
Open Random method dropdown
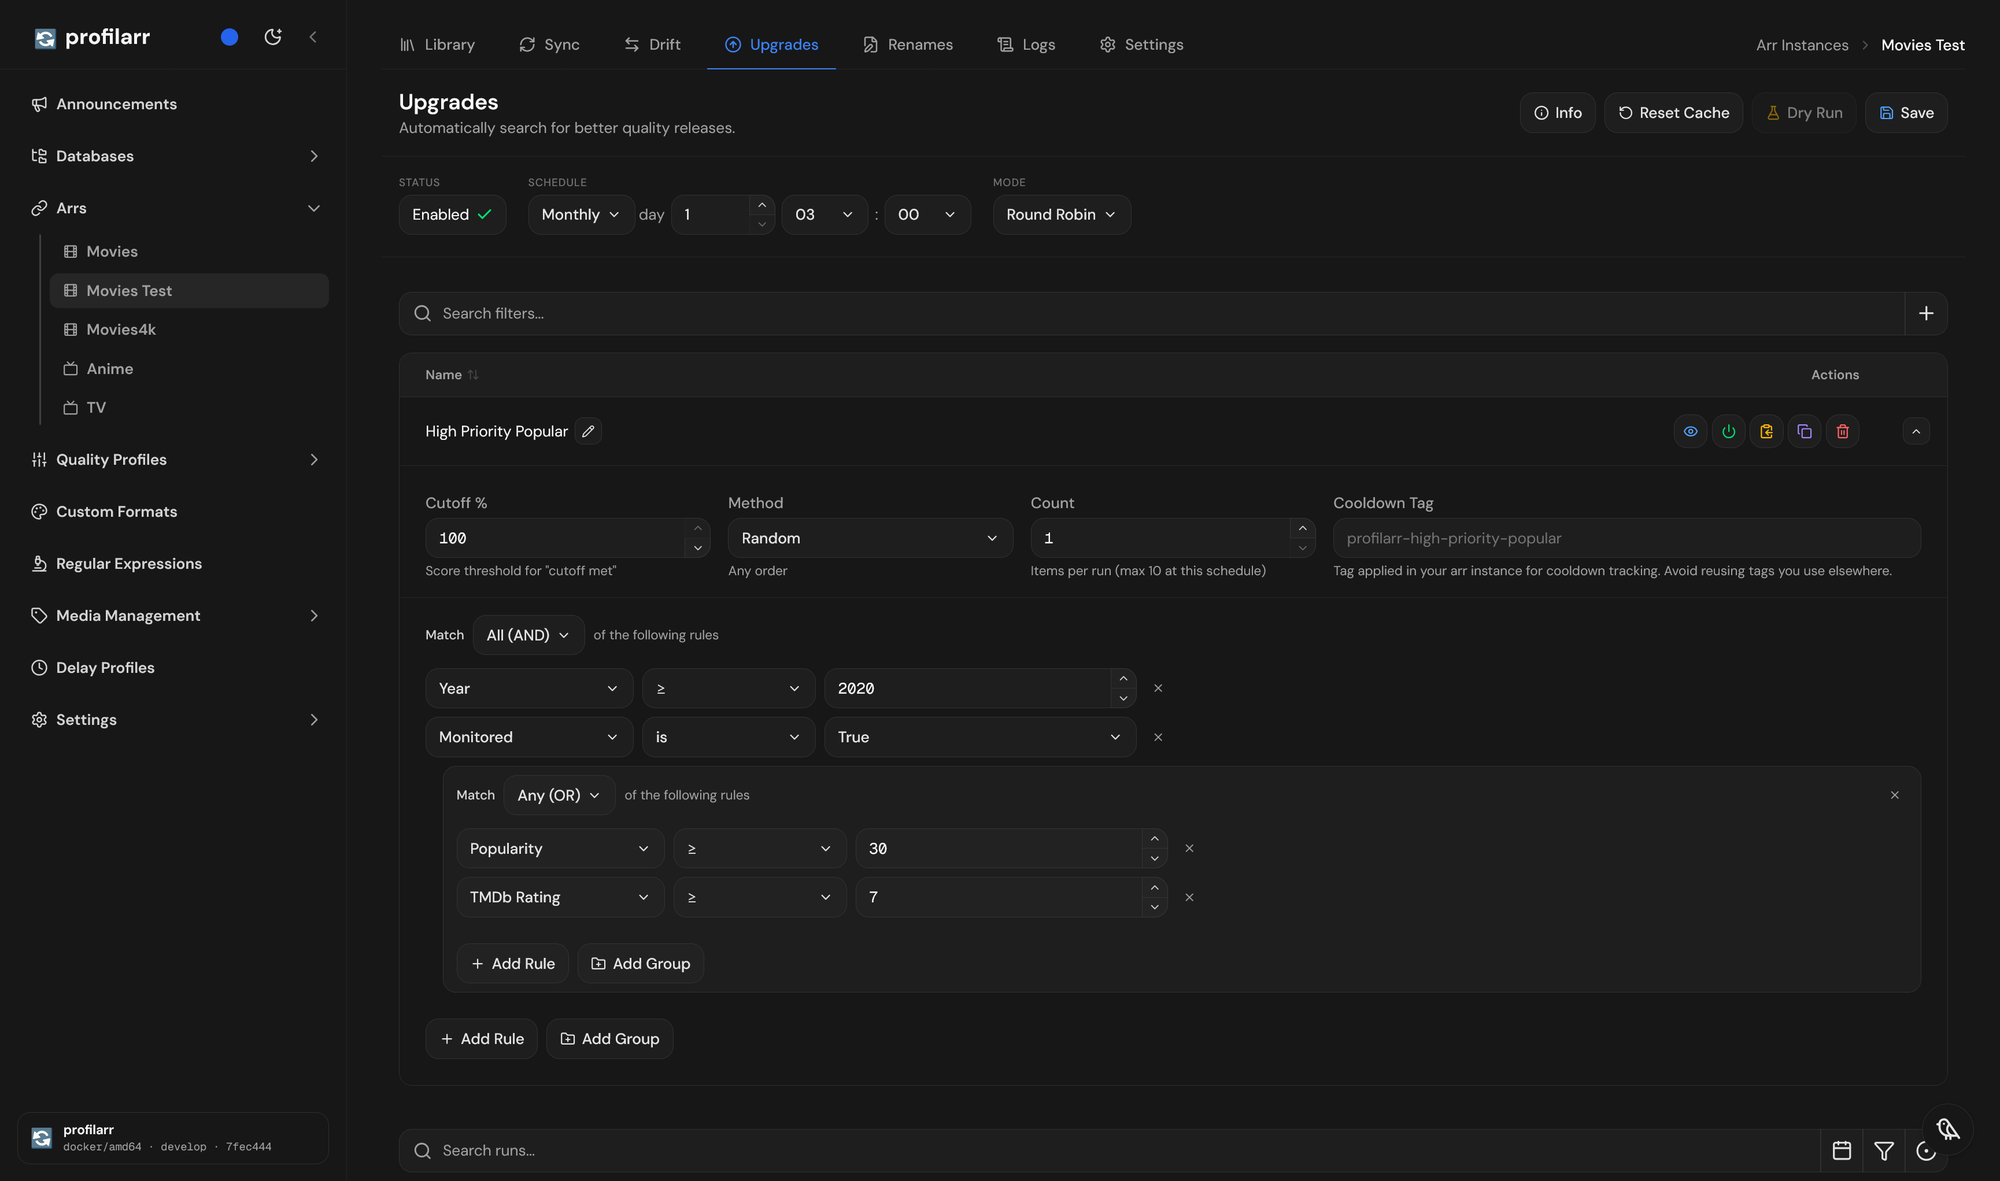pyautogui.click(x=869, y=538)
